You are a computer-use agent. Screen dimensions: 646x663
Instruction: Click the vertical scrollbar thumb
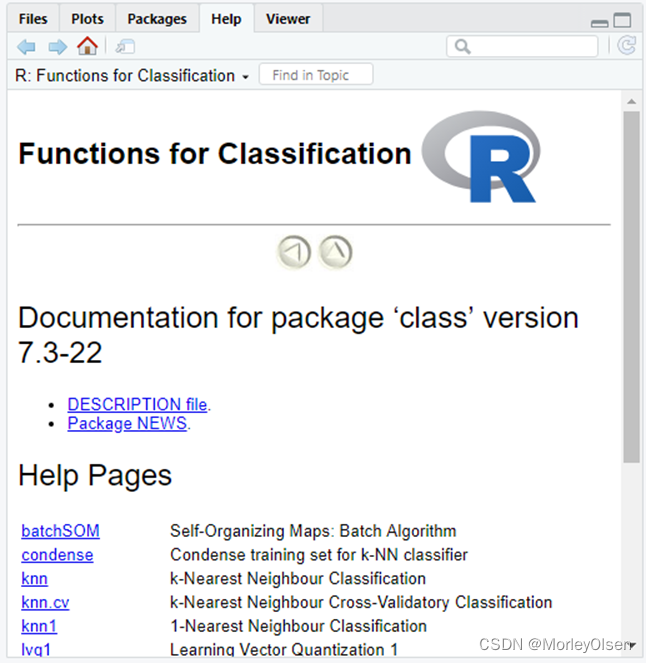point(632,287)
